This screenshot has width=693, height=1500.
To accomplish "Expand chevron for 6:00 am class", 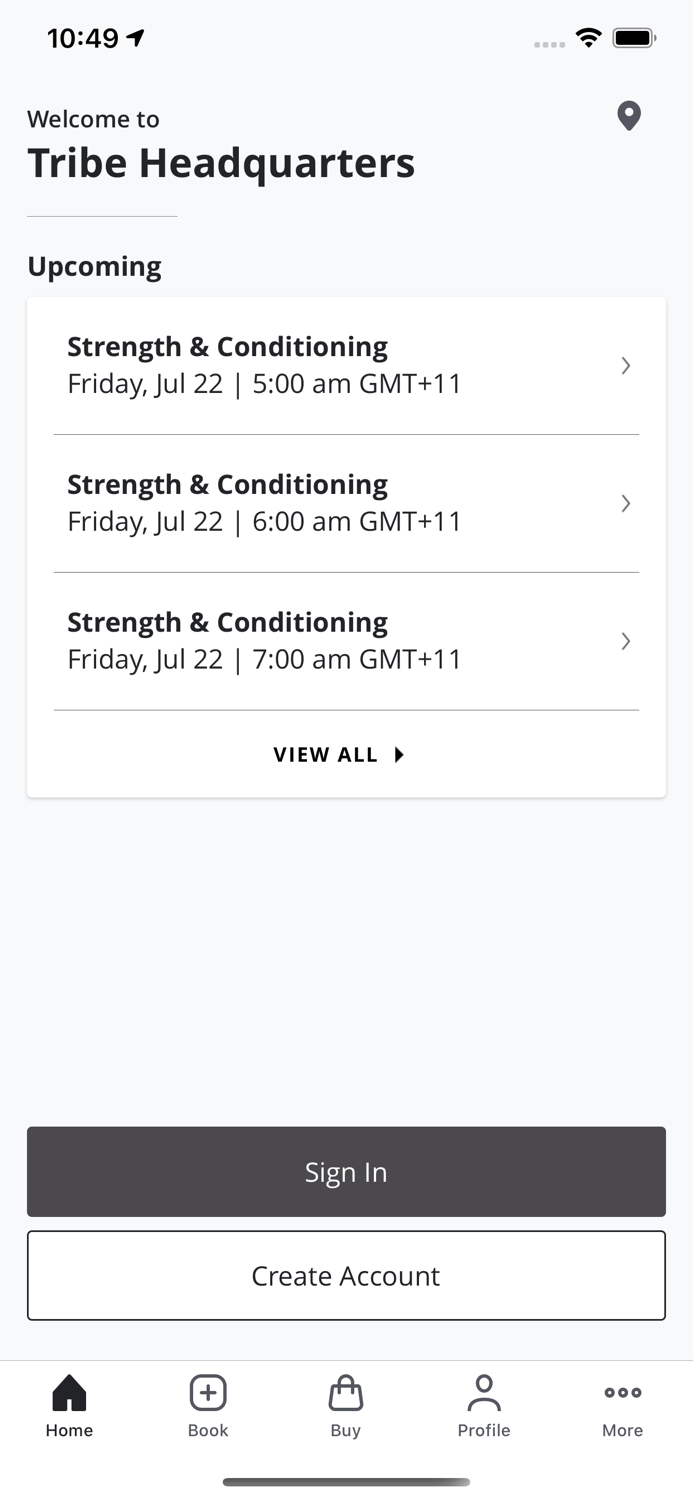I will pos(625,503).
